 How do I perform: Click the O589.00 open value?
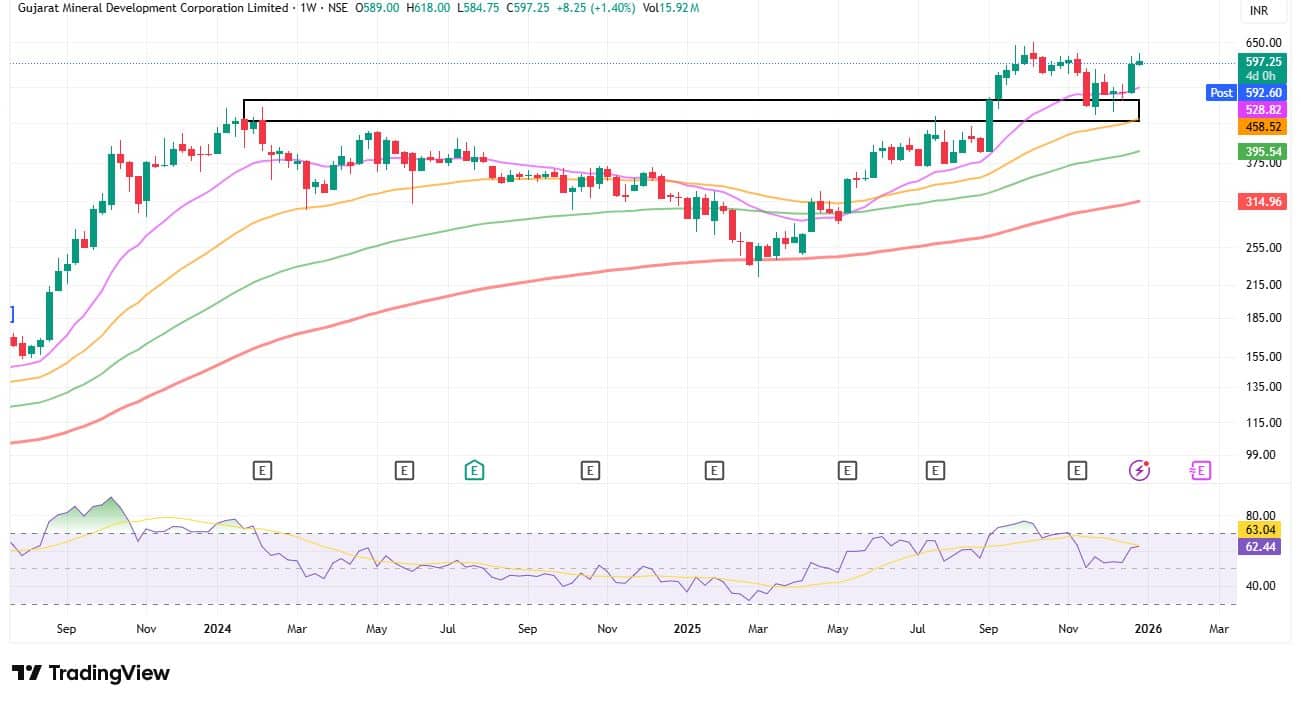click(378, 8)
